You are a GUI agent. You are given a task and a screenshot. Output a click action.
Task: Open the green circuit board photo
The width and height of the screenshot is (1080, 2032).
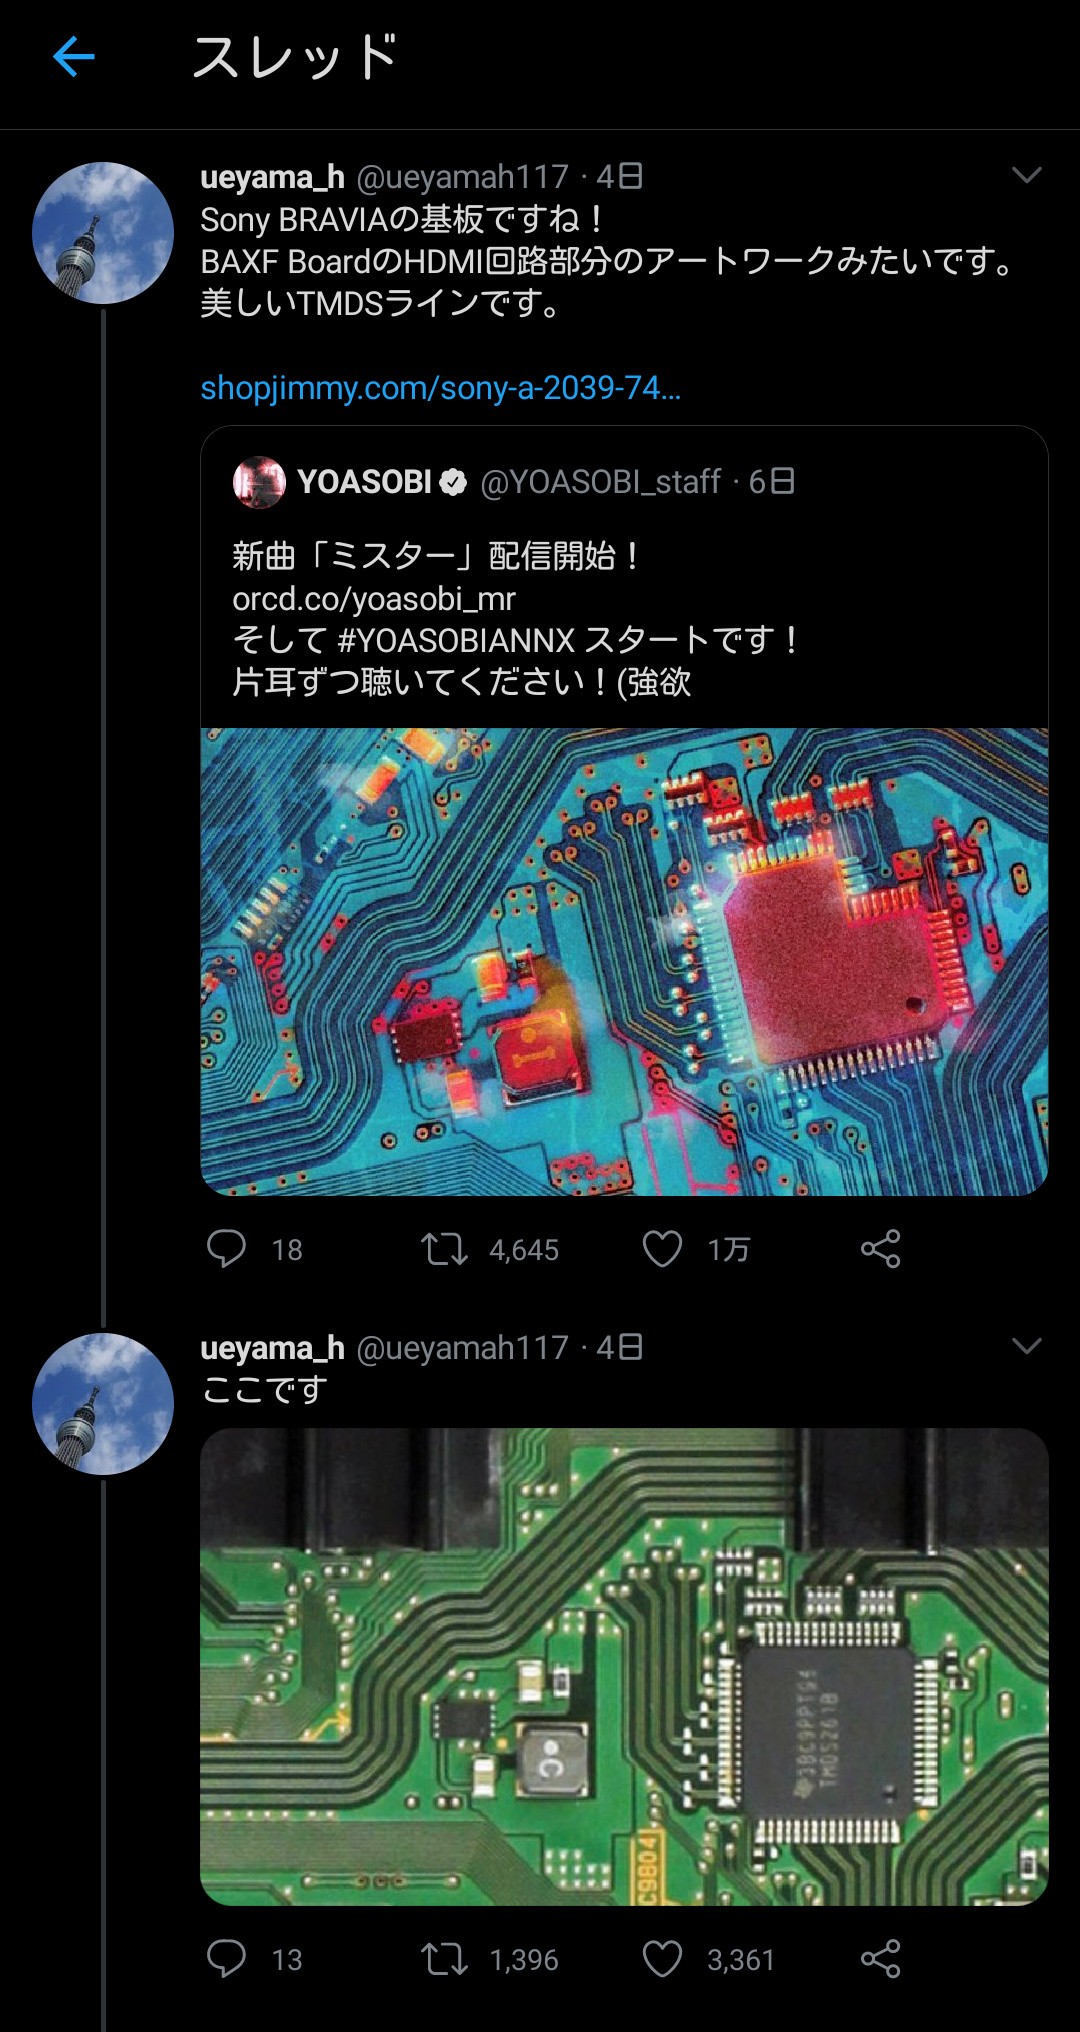coord(624,1667)
